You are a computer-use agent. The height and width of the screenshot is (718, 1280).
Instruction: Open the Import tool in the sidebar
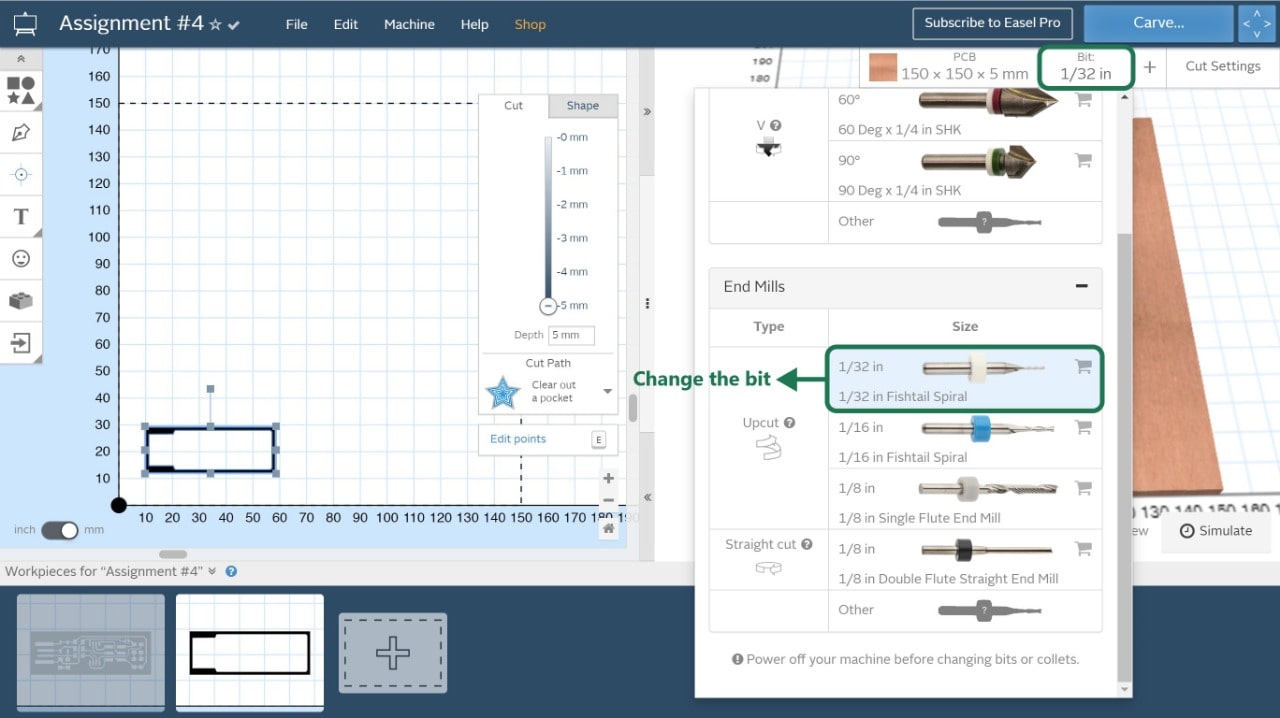21,344
